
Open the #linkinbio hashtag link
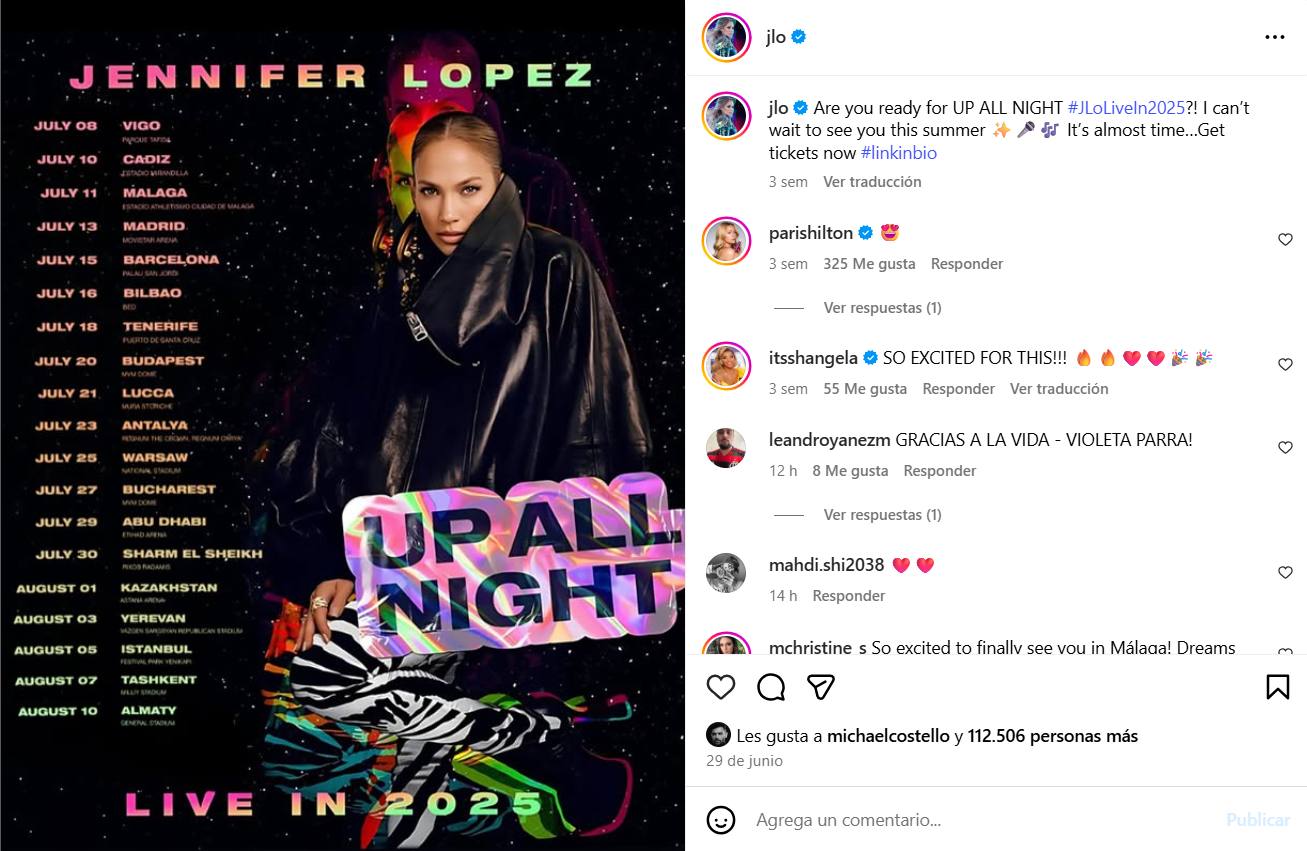899,153
